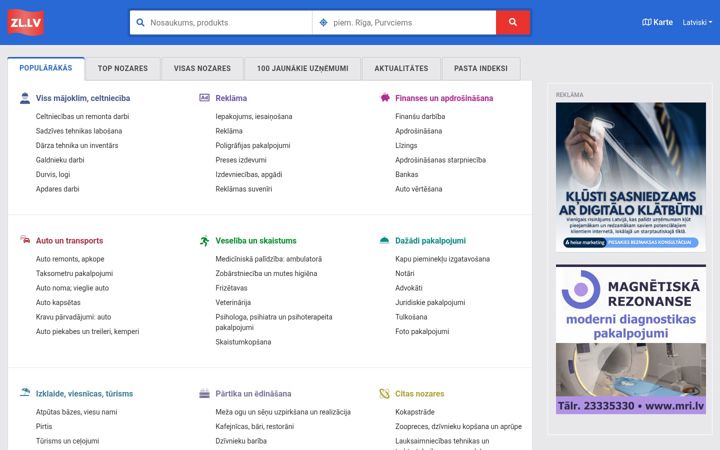Open the Auto un transports heading
Image resolution: width=720 pixels, height=450 pixels.
click(x=69, y=241)
